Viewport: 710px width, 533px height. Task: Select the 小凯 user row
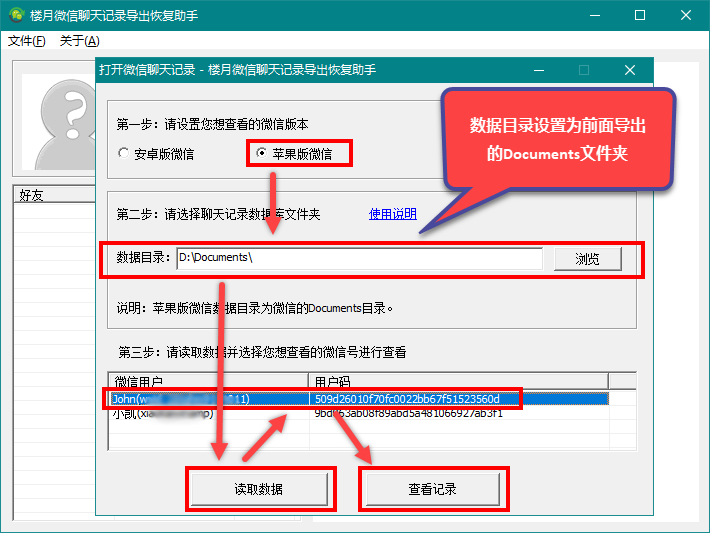(x=208, y=413)
